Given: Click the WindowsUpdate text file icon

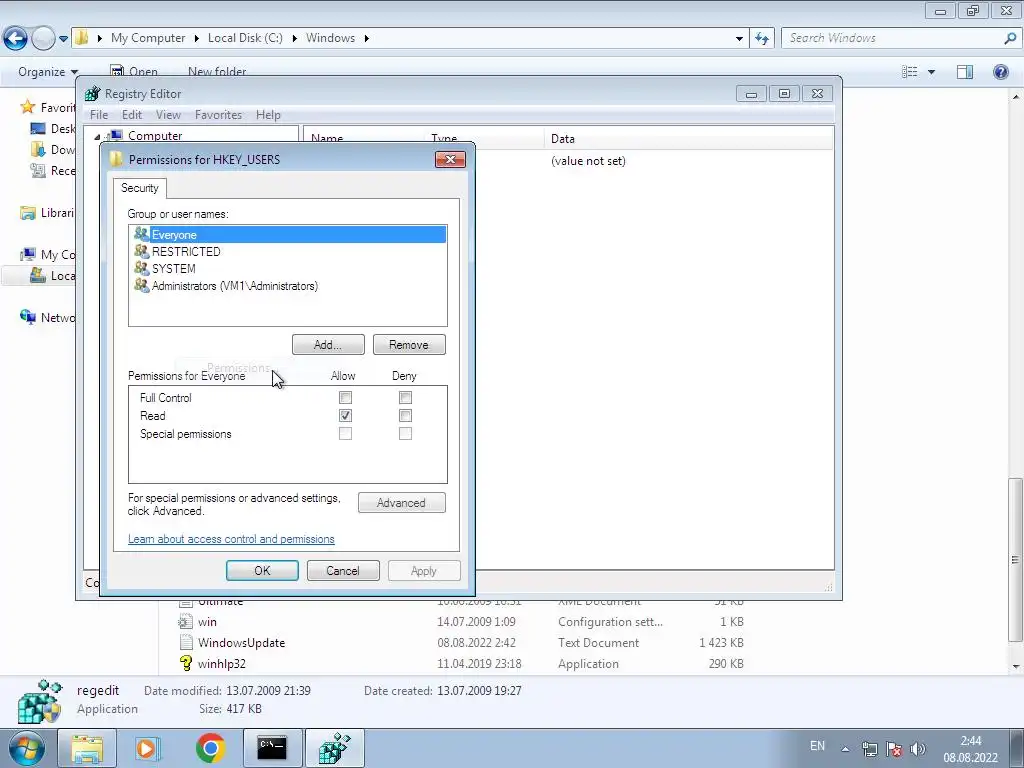Looking at the screenshot, I should (186, 643).
